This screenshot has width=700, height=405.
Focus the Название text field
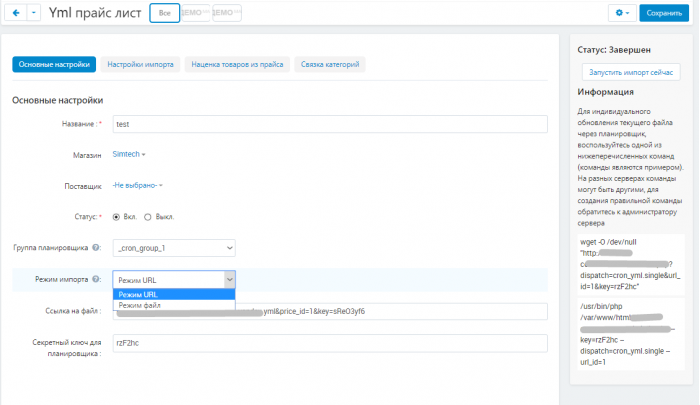[x=330, y=124]
